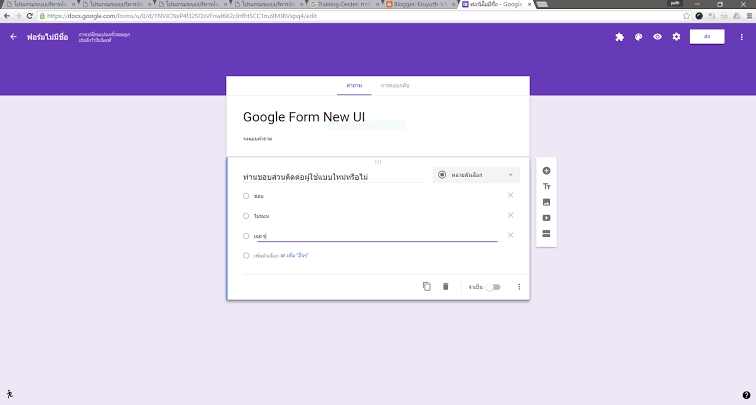Open the Chrome hamburger menu
756x405 pixels.
749,16
